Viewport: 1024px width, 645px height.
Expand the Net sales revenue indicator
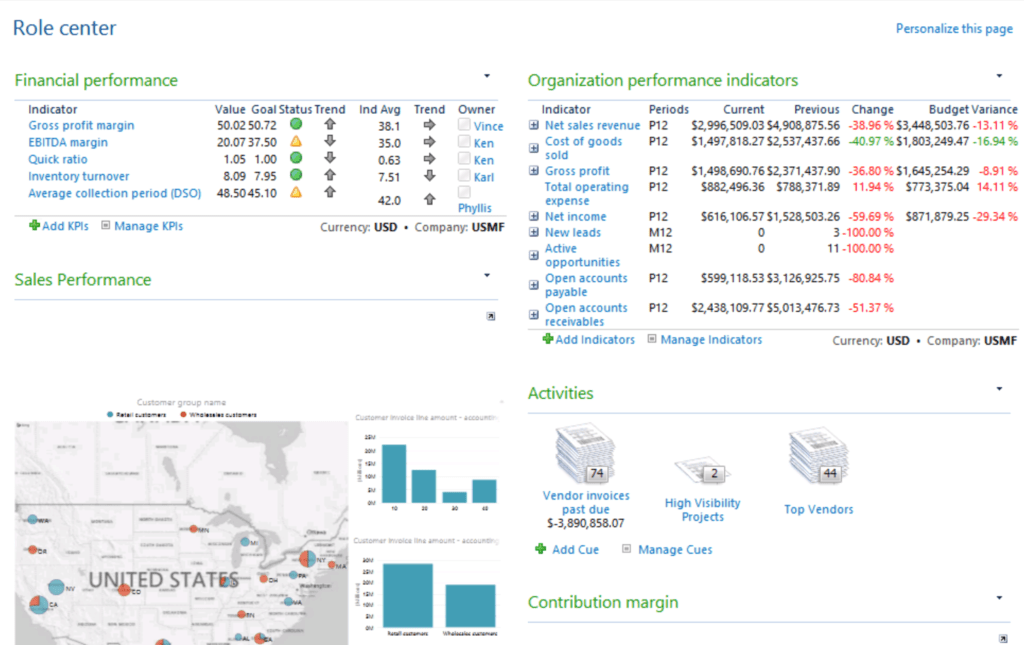[533, 125]
